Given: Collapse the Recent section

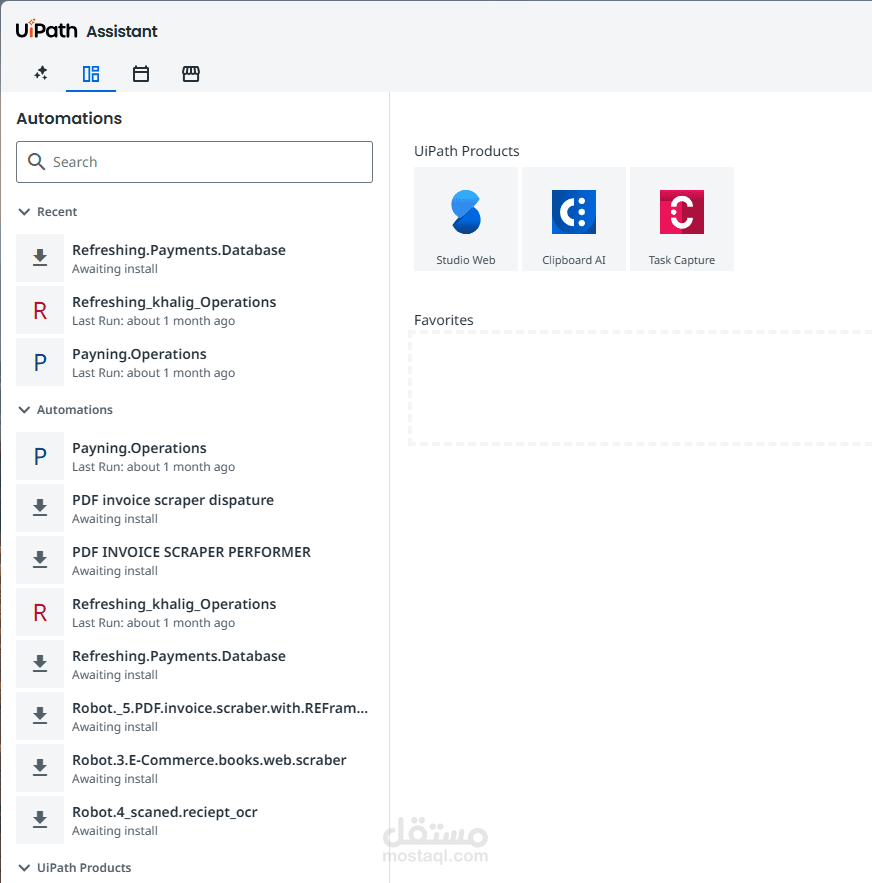Looking at the screenshot, I should pyautogui.click(x=23, y=212).
